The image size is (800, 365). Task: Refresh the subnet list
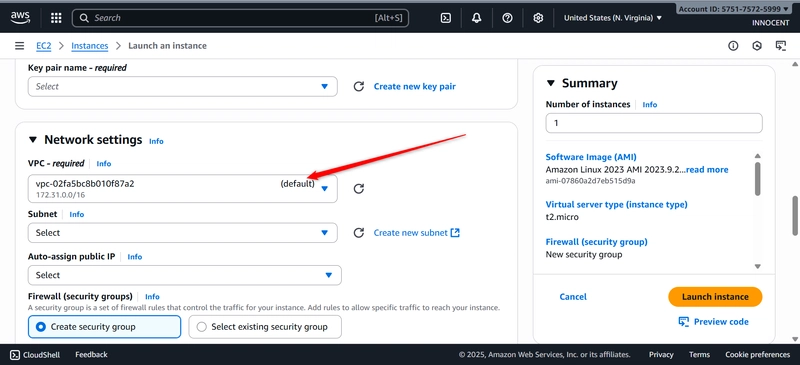(x=359, y=233)
